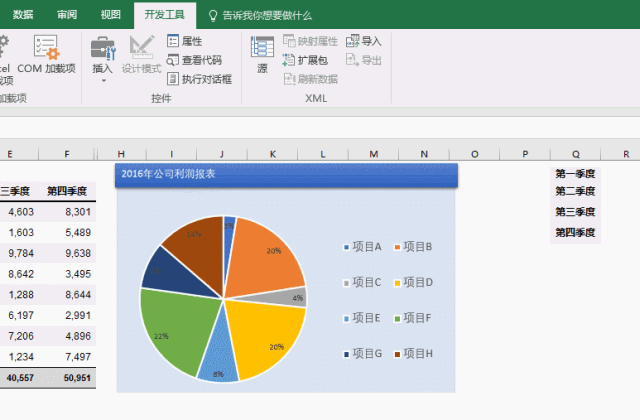This screenshot has width=640, height=420.
Task: Select cell with value 8,644
Action: click(67, 295)
